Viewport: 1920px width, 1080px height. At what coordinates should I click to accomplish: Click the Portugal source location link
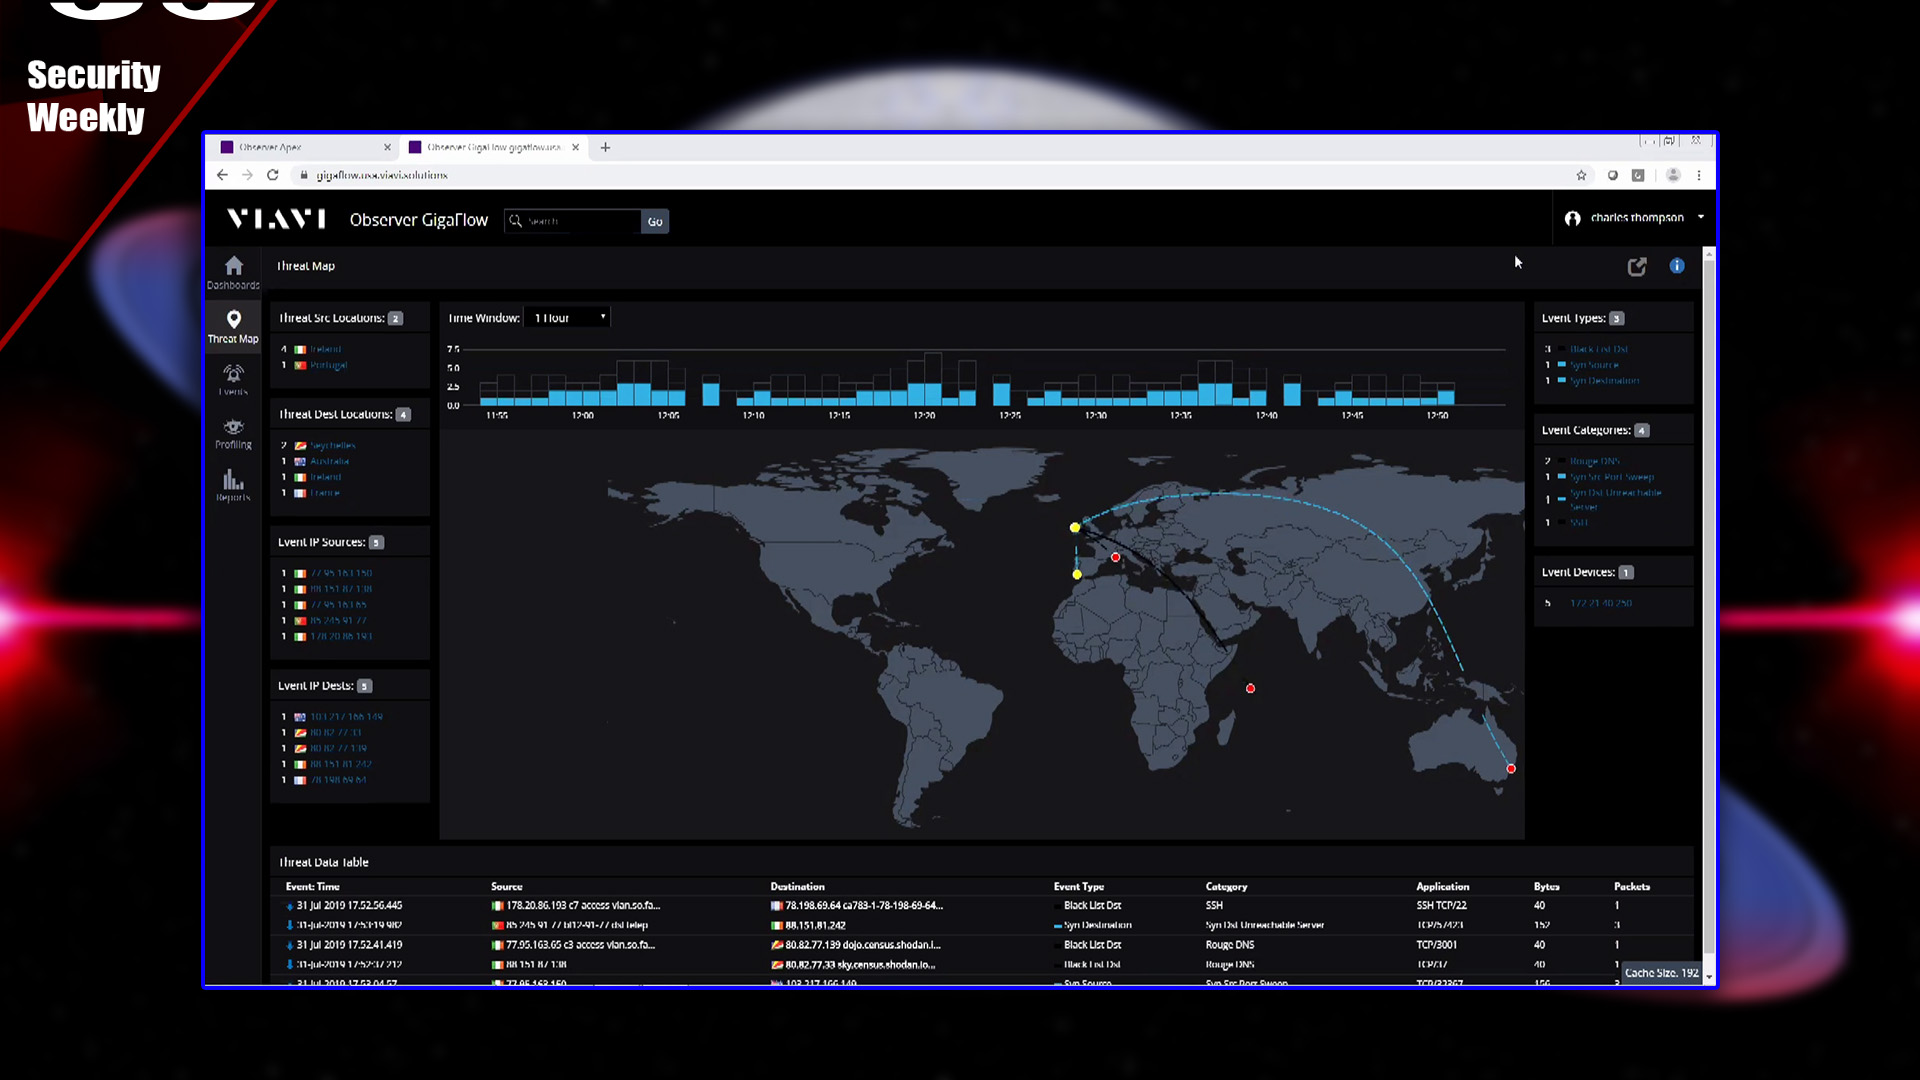[x=328, y=366]
